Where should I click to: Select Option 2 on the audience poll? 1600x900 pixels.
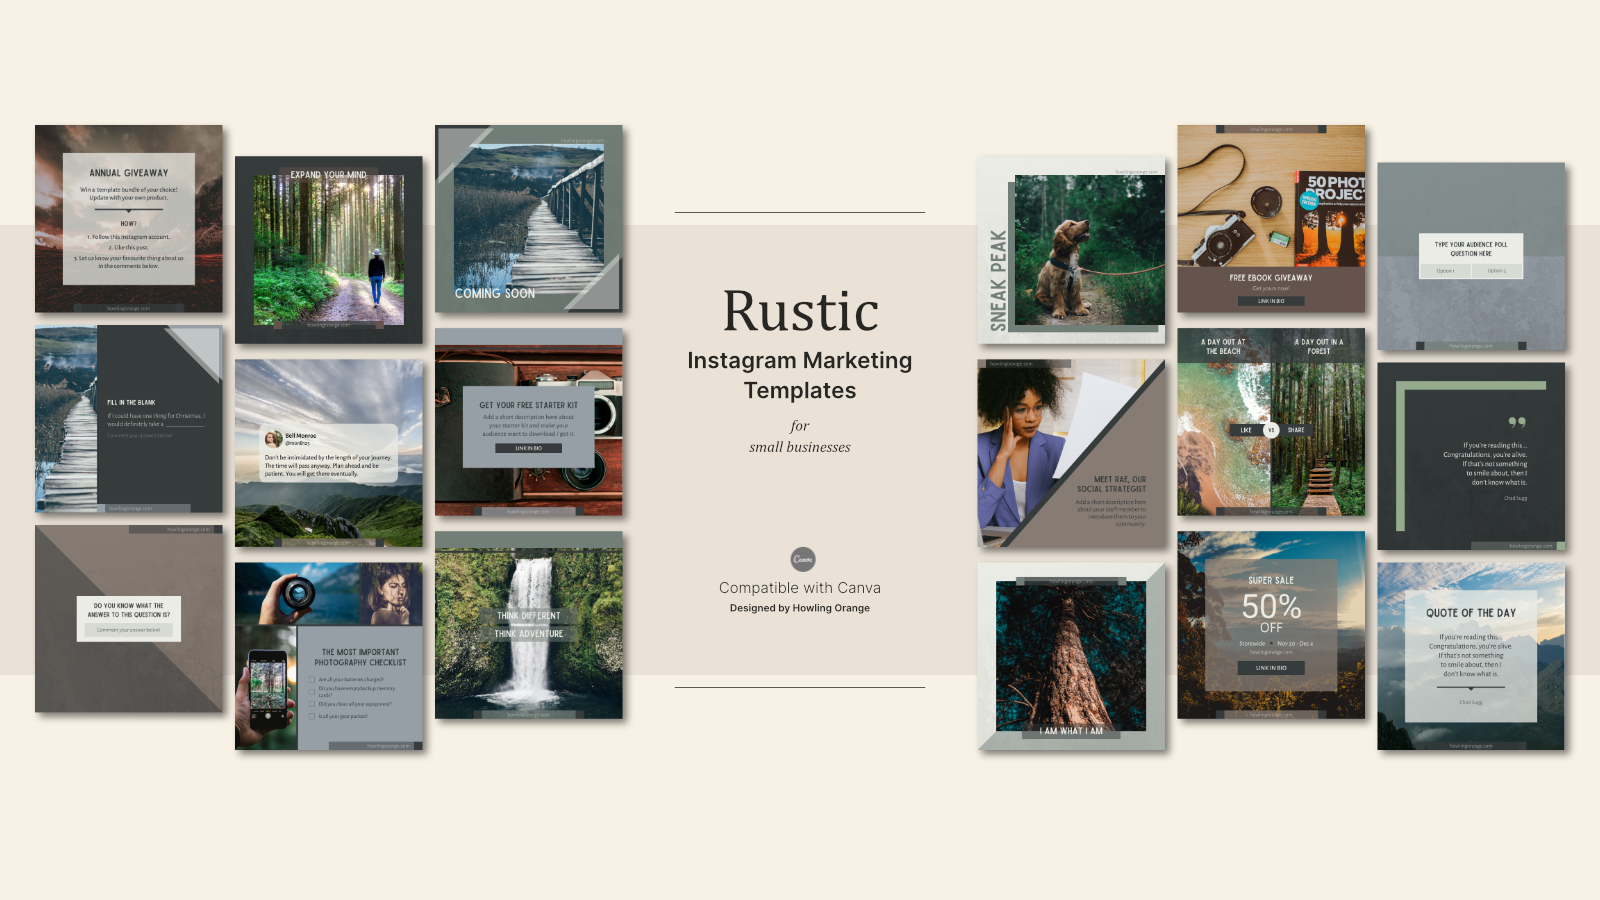pos(1497,271)
